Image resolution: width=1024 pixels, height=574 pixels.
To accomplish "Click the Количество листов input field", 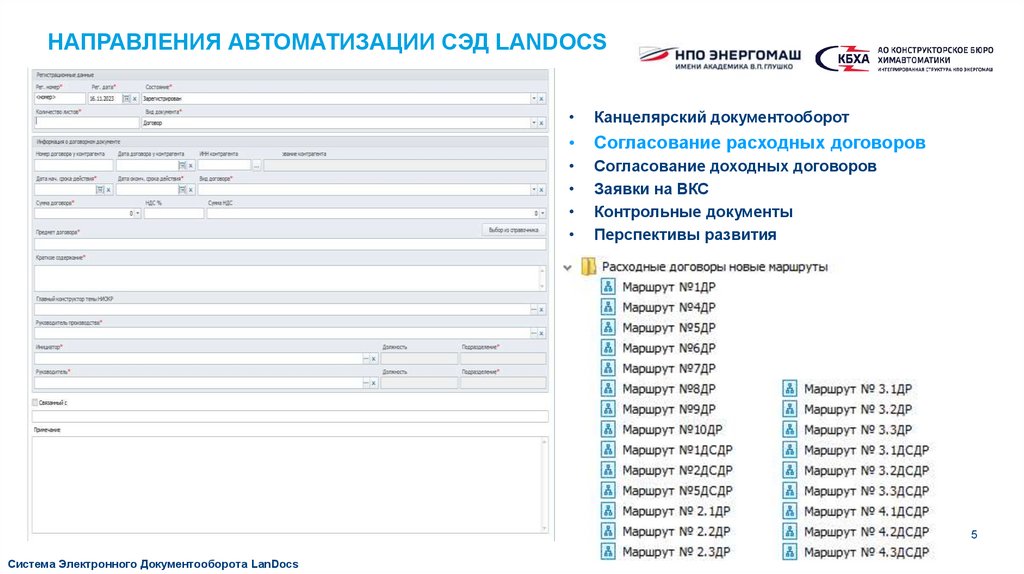I will tap(84, 124).
